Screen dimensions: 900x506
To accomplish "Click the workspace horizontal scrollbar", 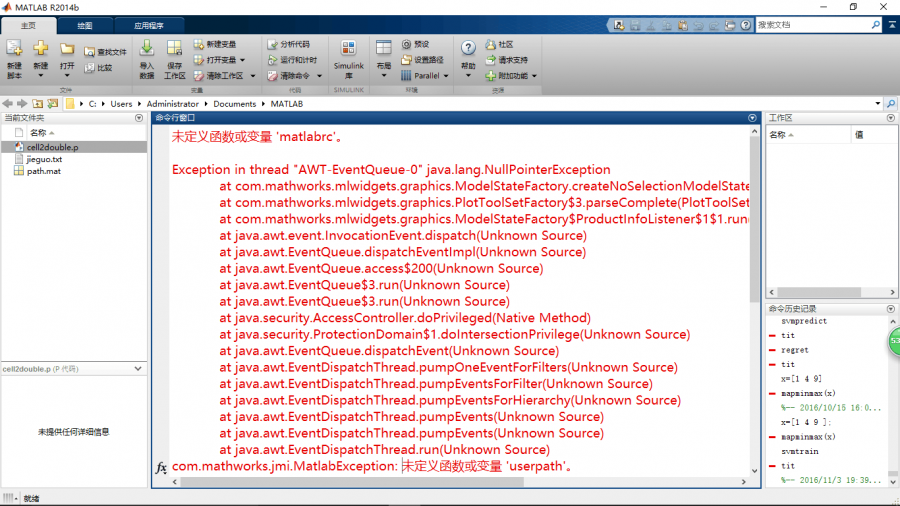I will point(818,292).
